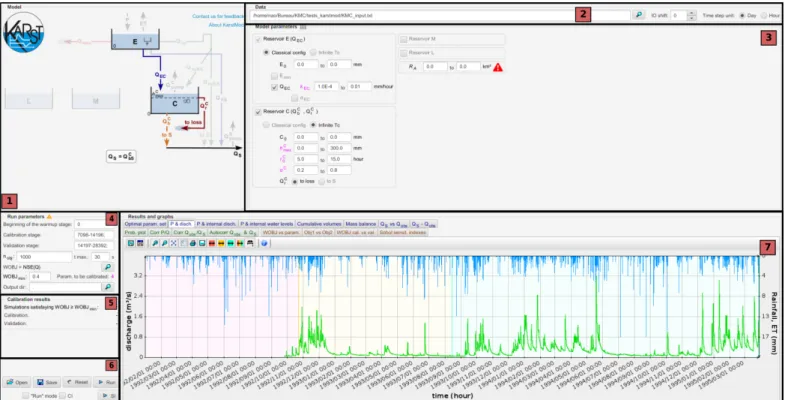Click the second magnifier zoom icon in graph toolbar
The width and height of the screenshot is (788, 400).
point(164,243)
